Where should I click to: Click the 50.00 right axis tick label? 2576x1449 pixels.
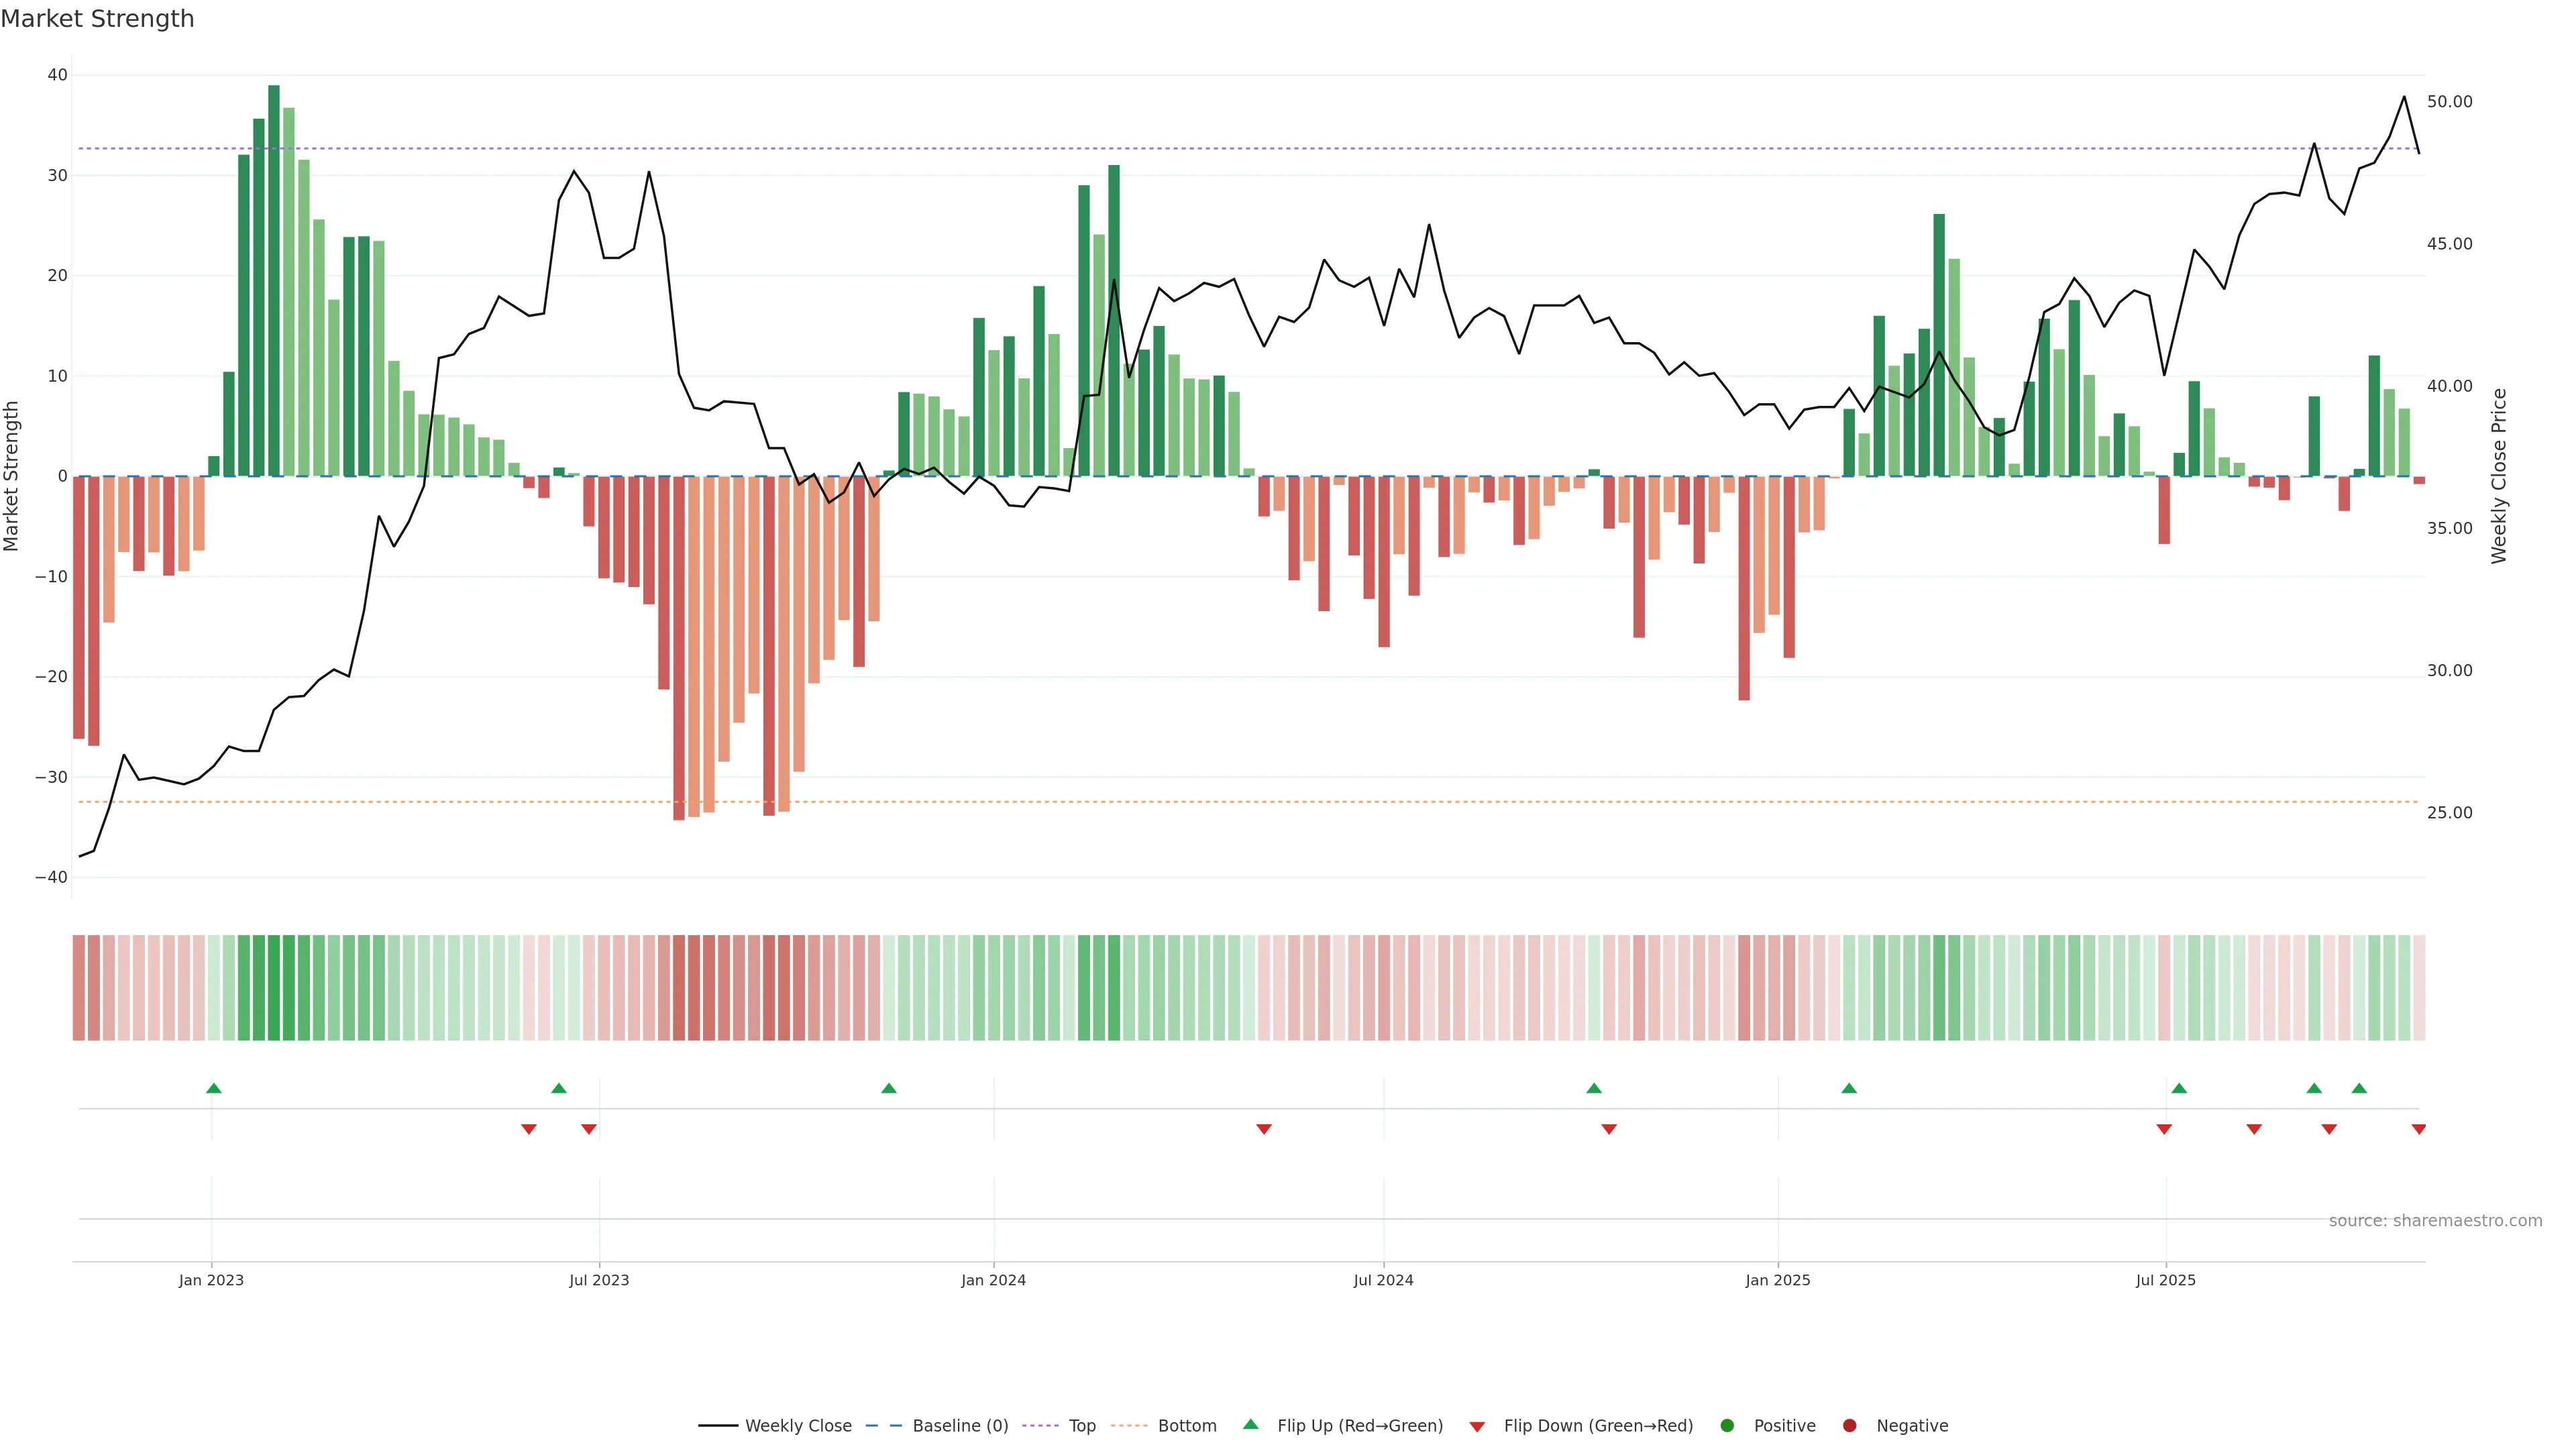[x=2449, y=102]
